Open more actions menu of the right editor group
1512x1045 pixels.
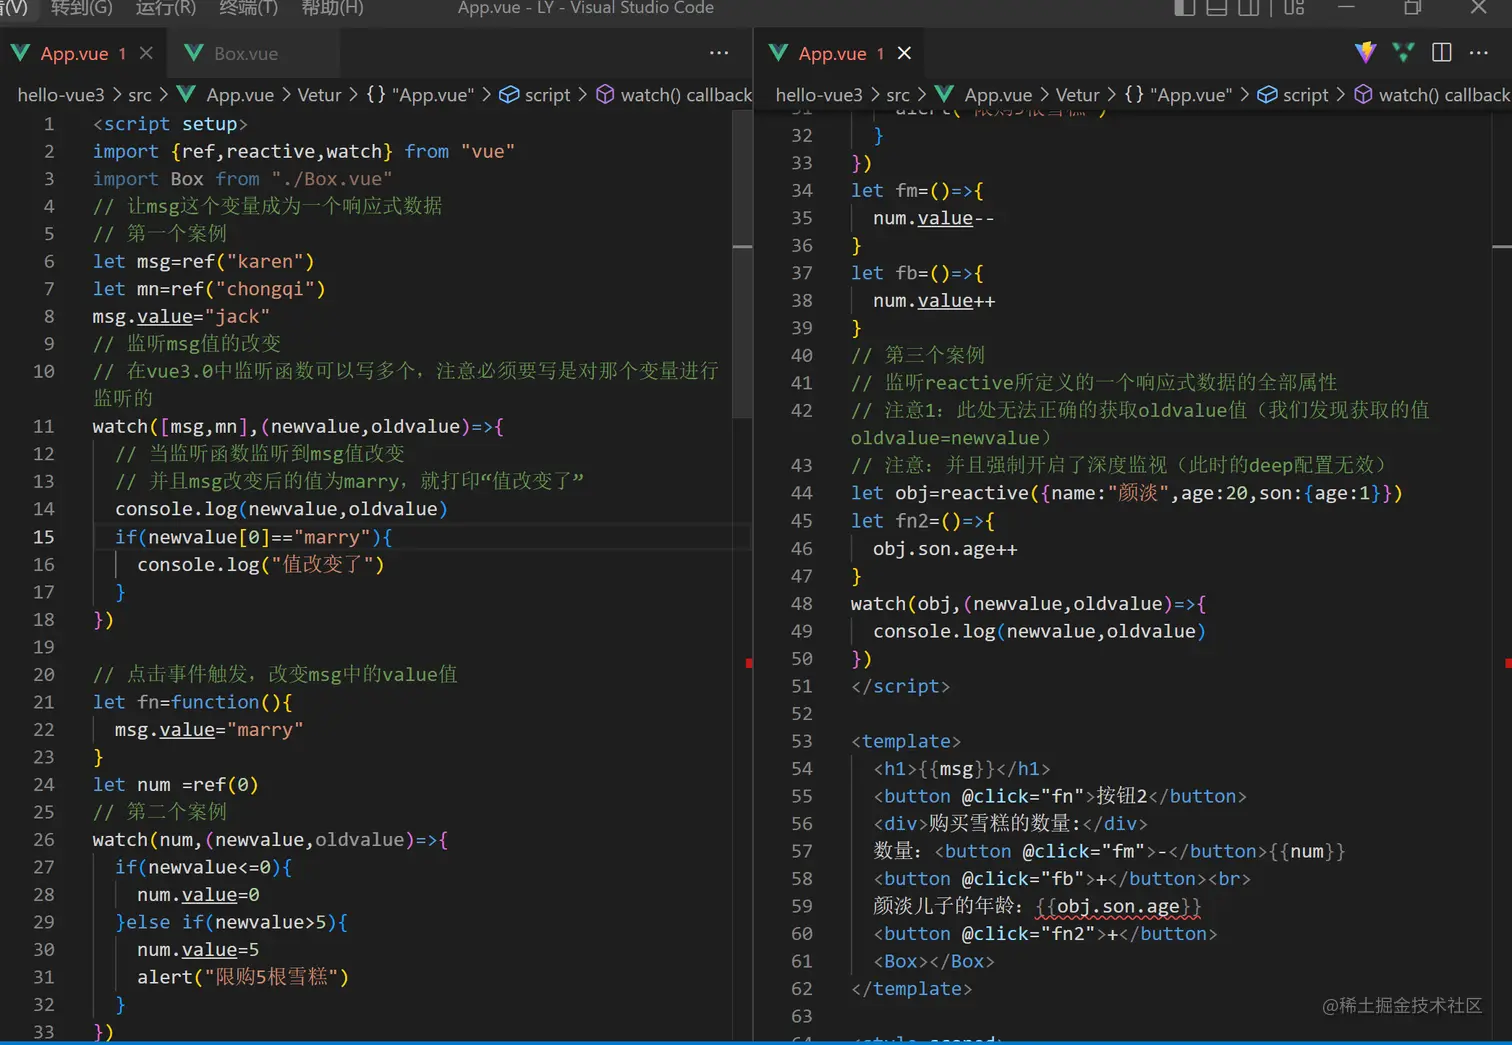[1479, 53]
